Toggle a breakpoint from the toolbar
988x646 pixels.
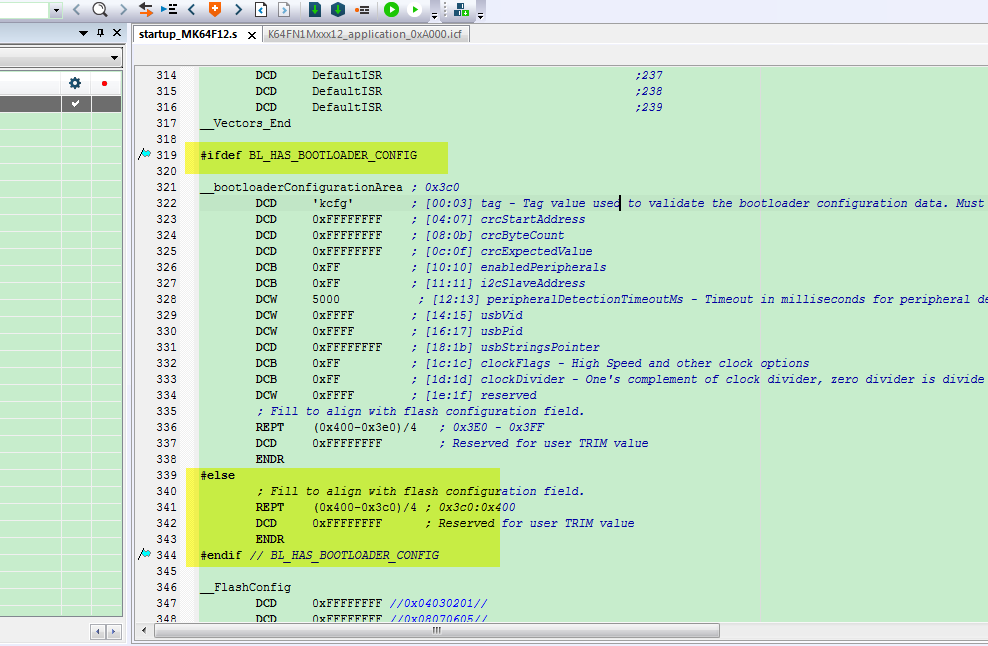point(362,10)
